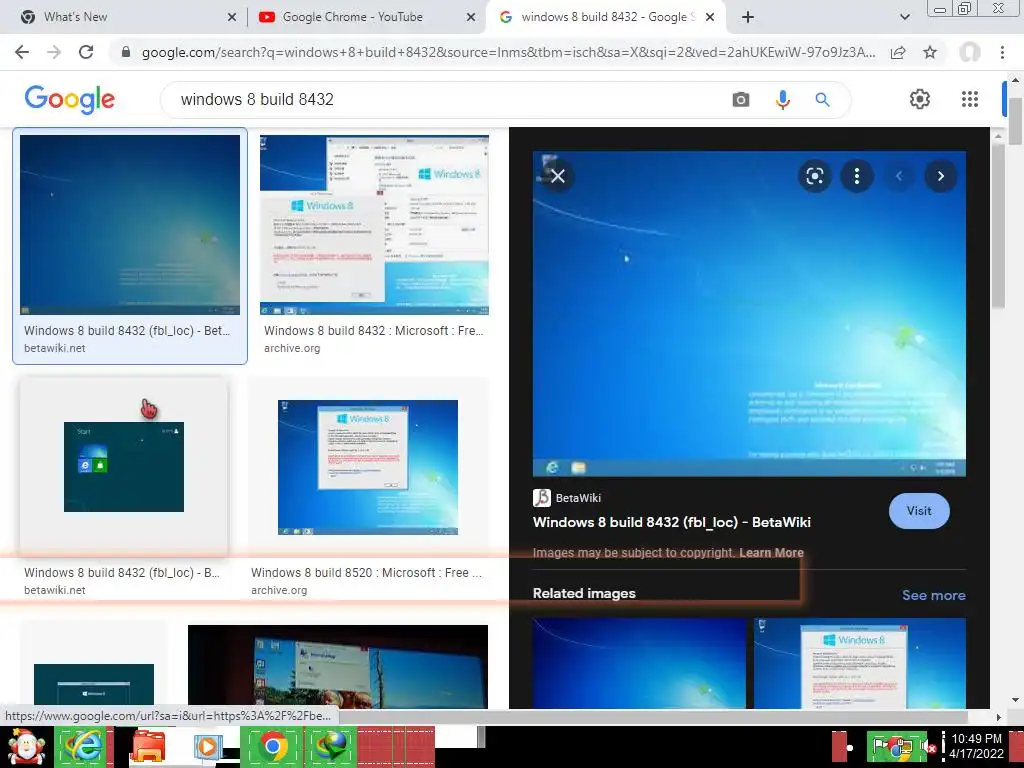Click caption Windows 8 build 8520 : Microsoft
1024x768 pixels.
[x=366, y=573]
